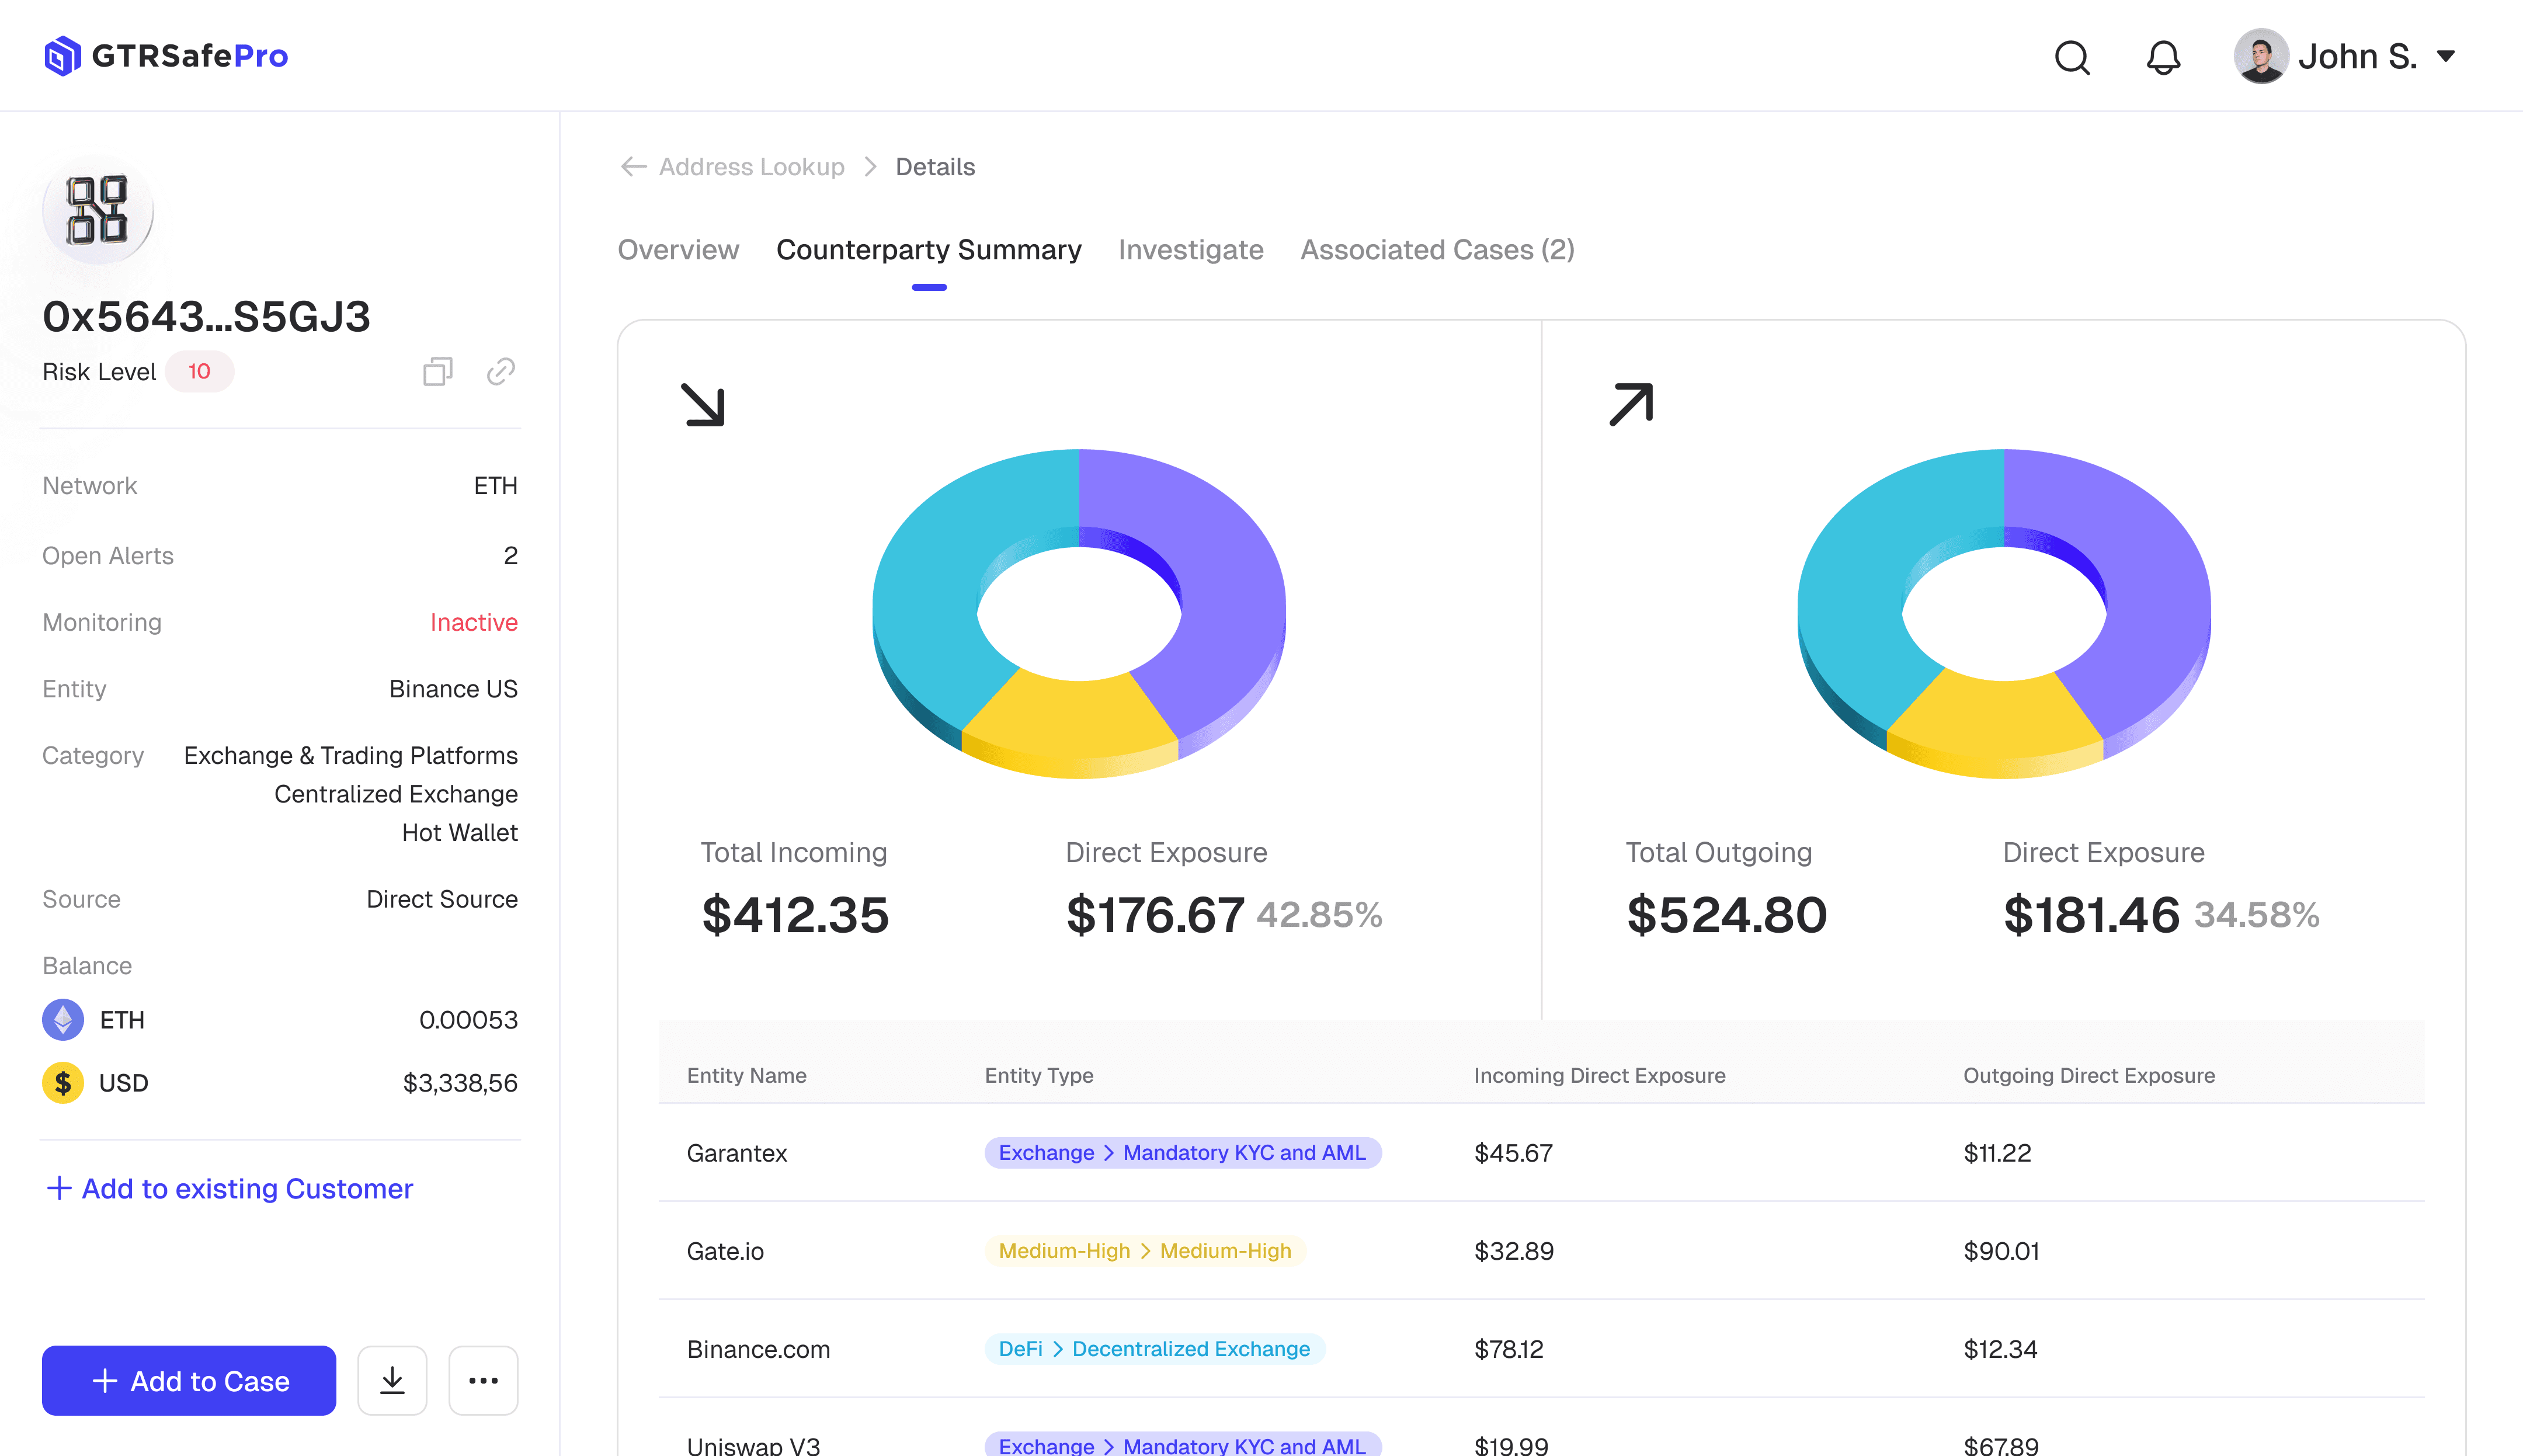Click the download icon button
Image resolution: width=2523 pixels, height=1456 pixels.
click(x=392, y=1381)
